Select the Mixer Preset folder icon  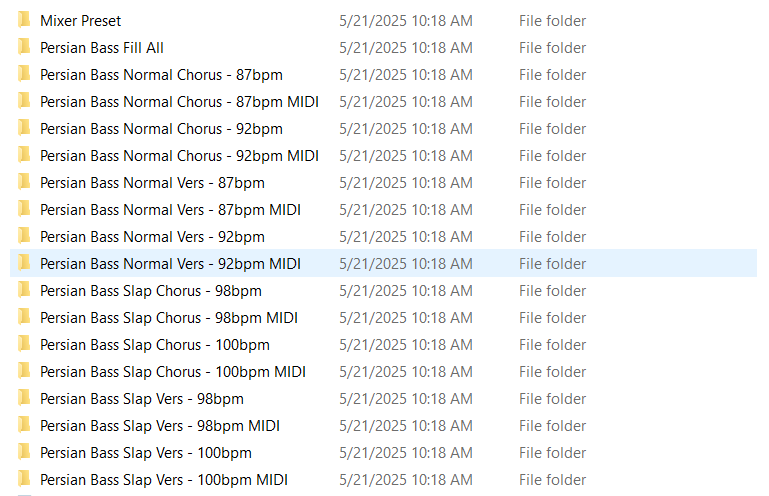pos(24,20)
